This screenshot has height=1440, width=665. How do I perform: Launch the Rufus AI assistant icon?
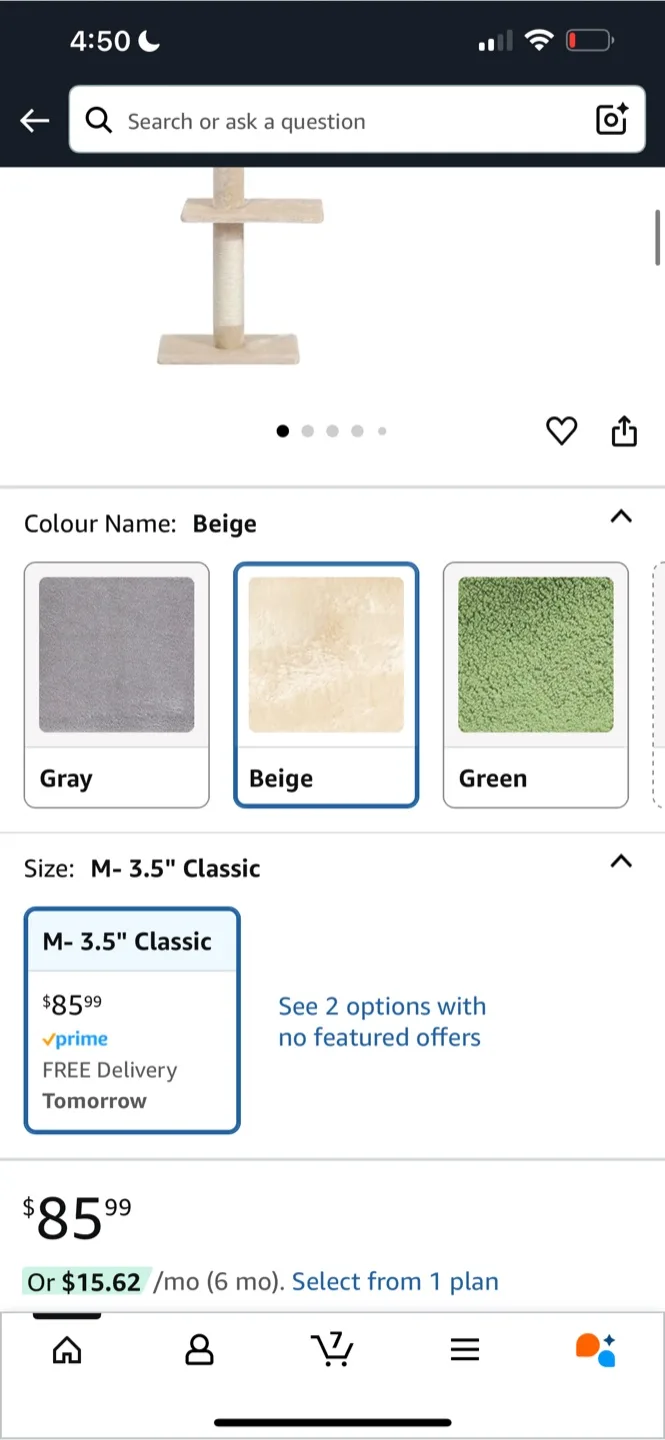[x=596, y=1350]
